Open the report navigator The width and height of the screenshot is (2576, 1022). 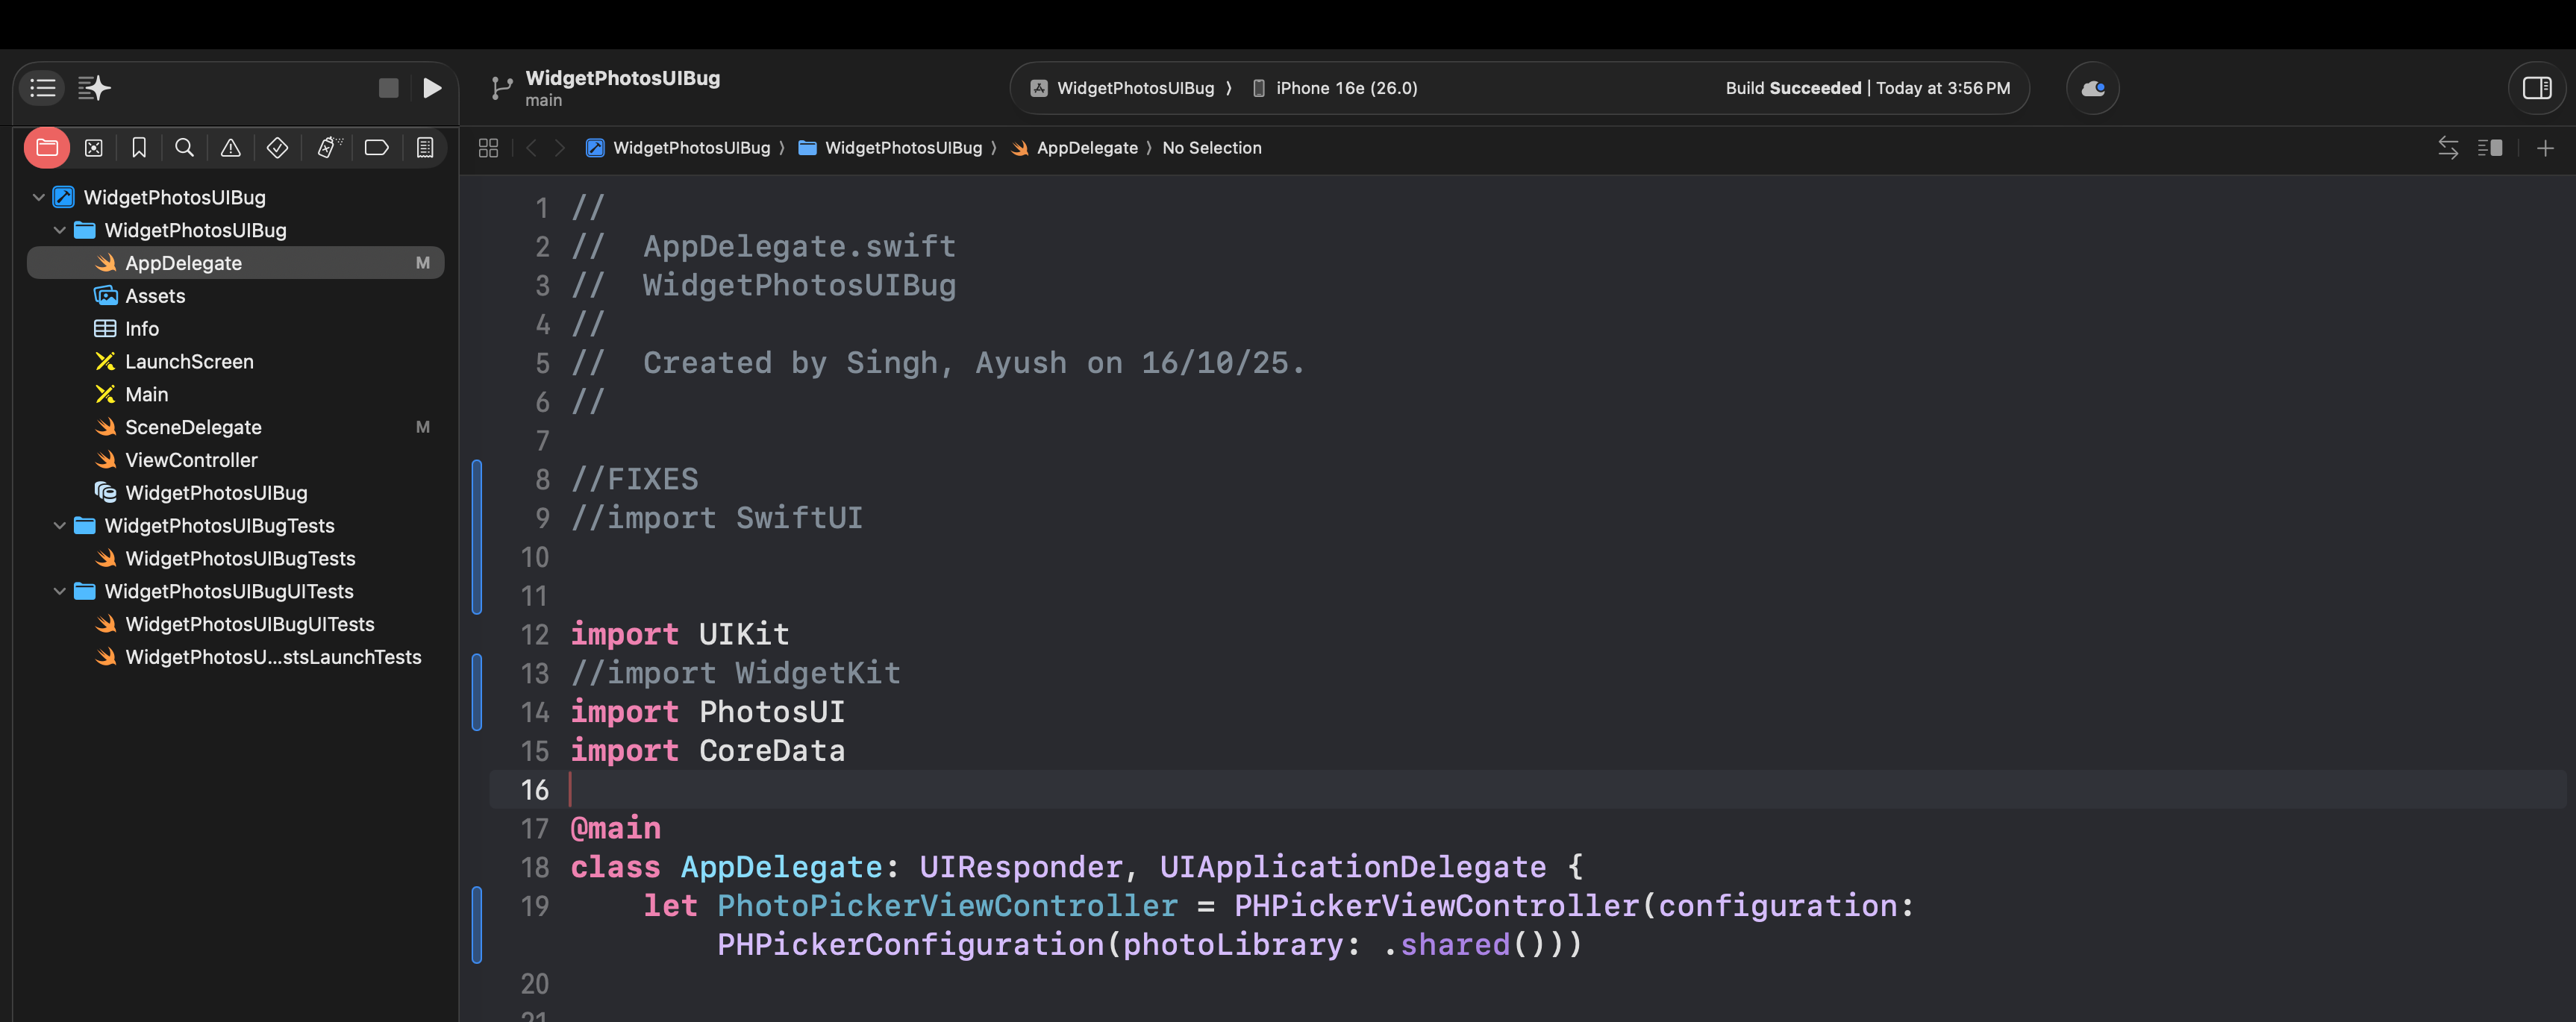425,148
